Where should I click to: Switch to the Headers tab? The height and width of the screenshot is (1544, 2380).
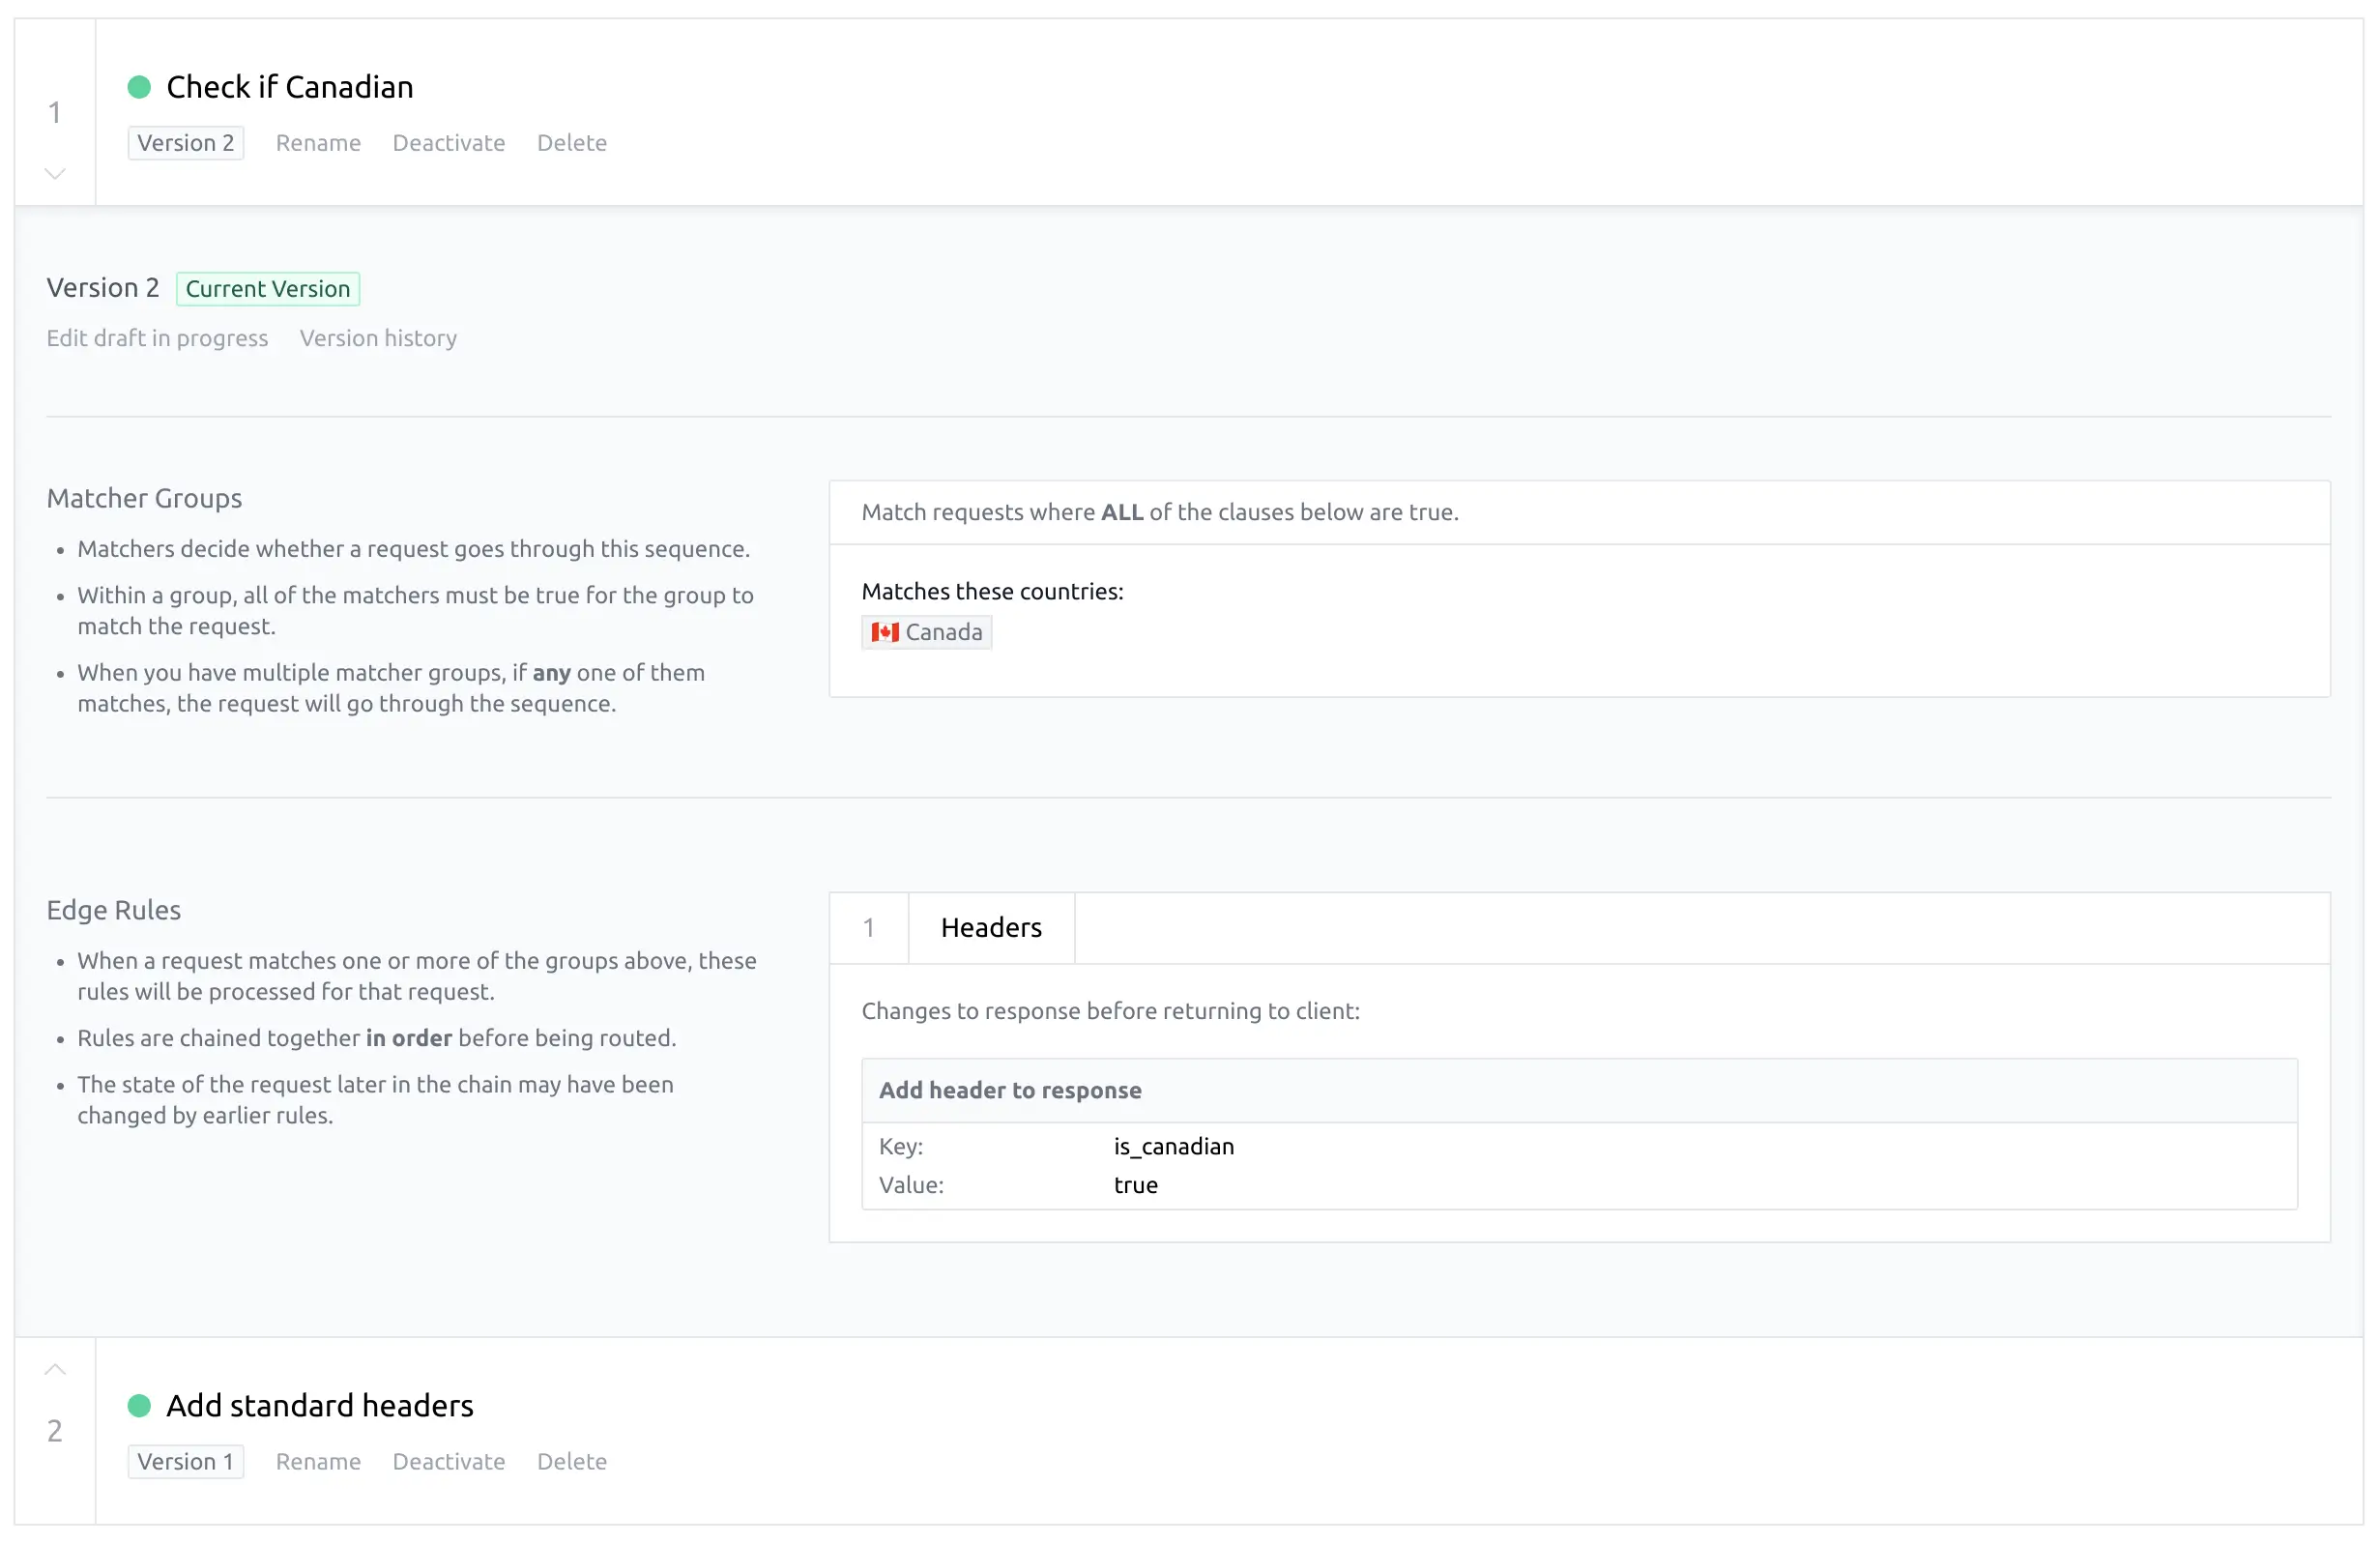[990, 928]
